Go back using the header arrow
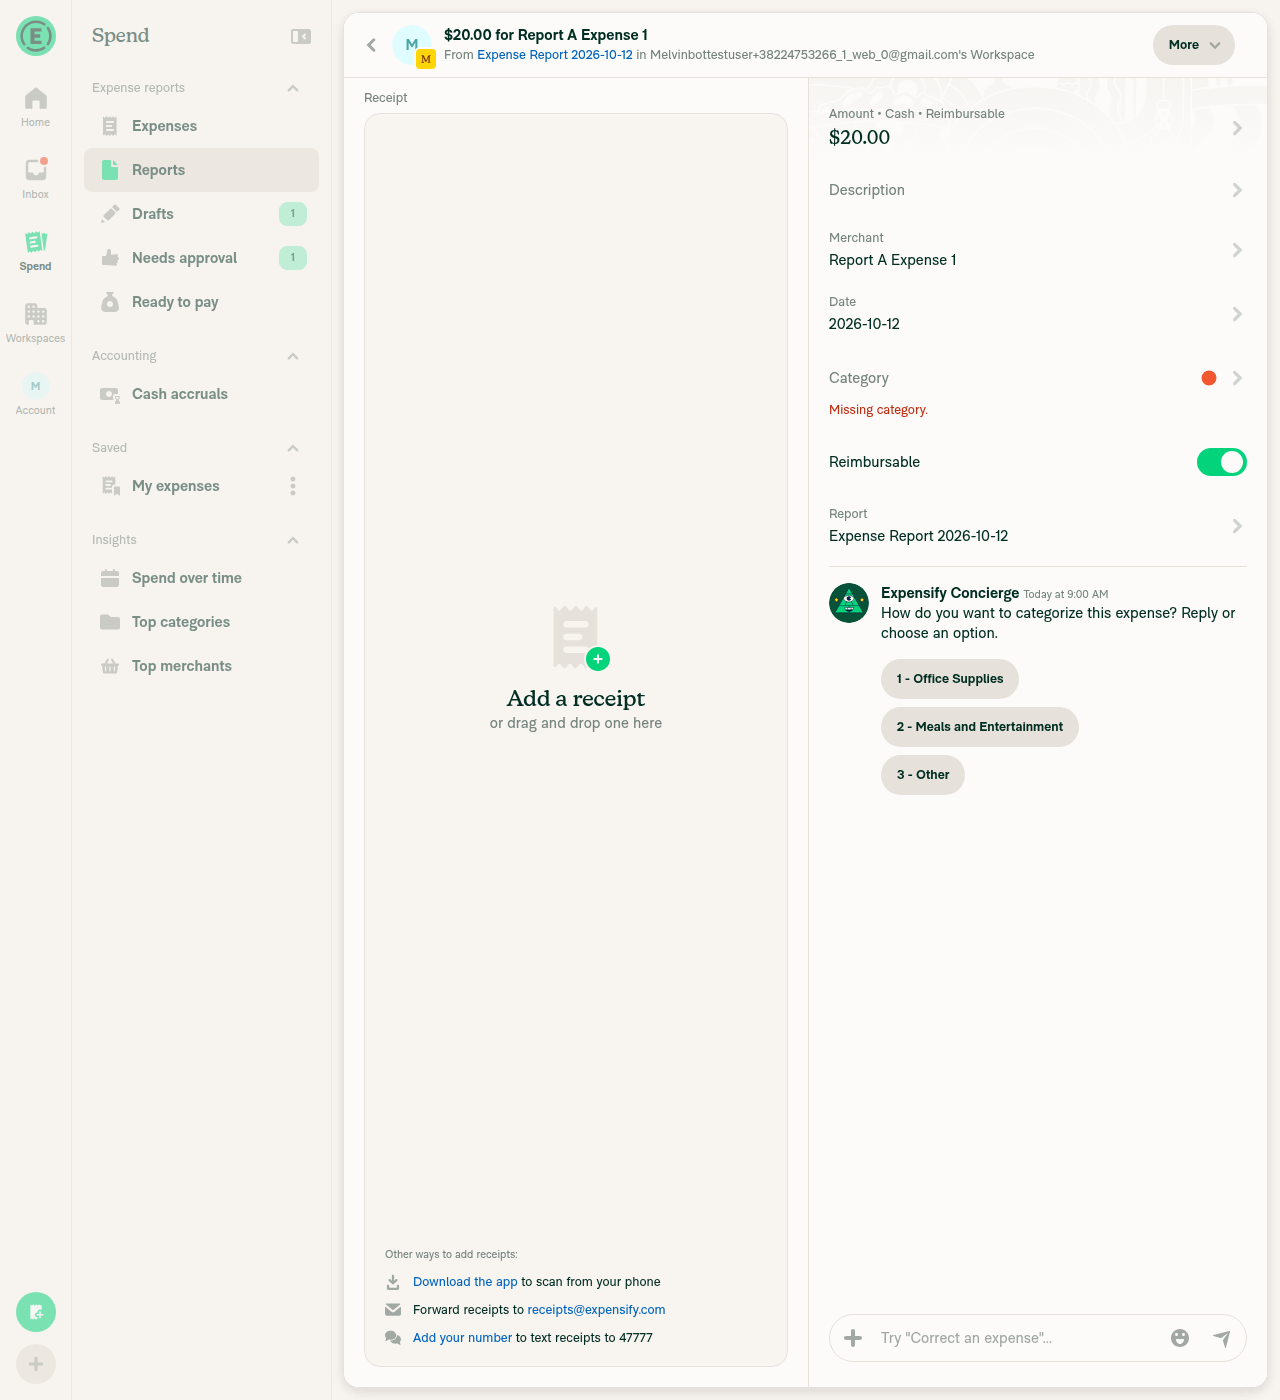The image size is (1280, 1400). coord(371,45)
